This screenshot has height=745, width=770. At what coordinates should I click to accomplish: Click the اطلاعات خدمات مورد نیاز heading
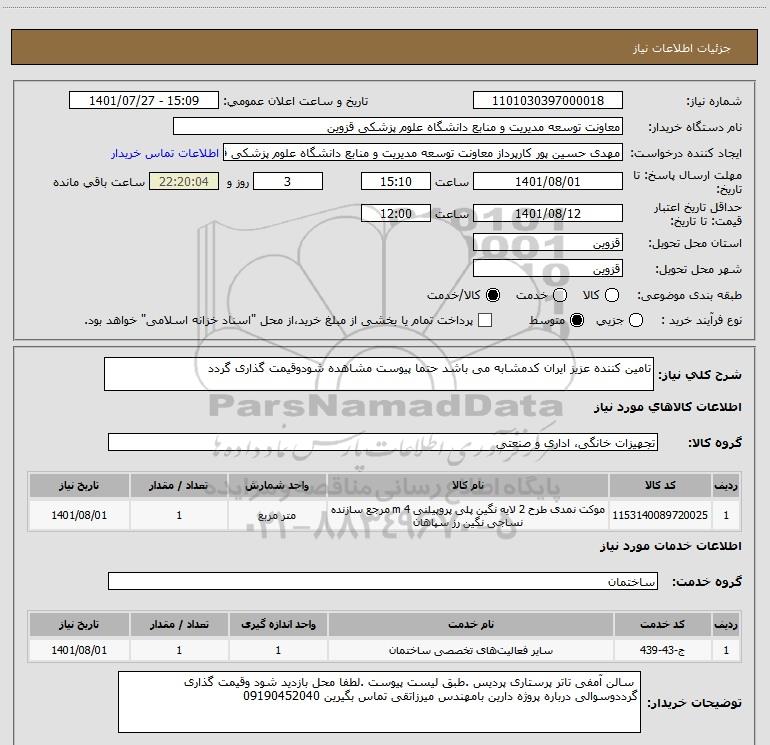670,546
